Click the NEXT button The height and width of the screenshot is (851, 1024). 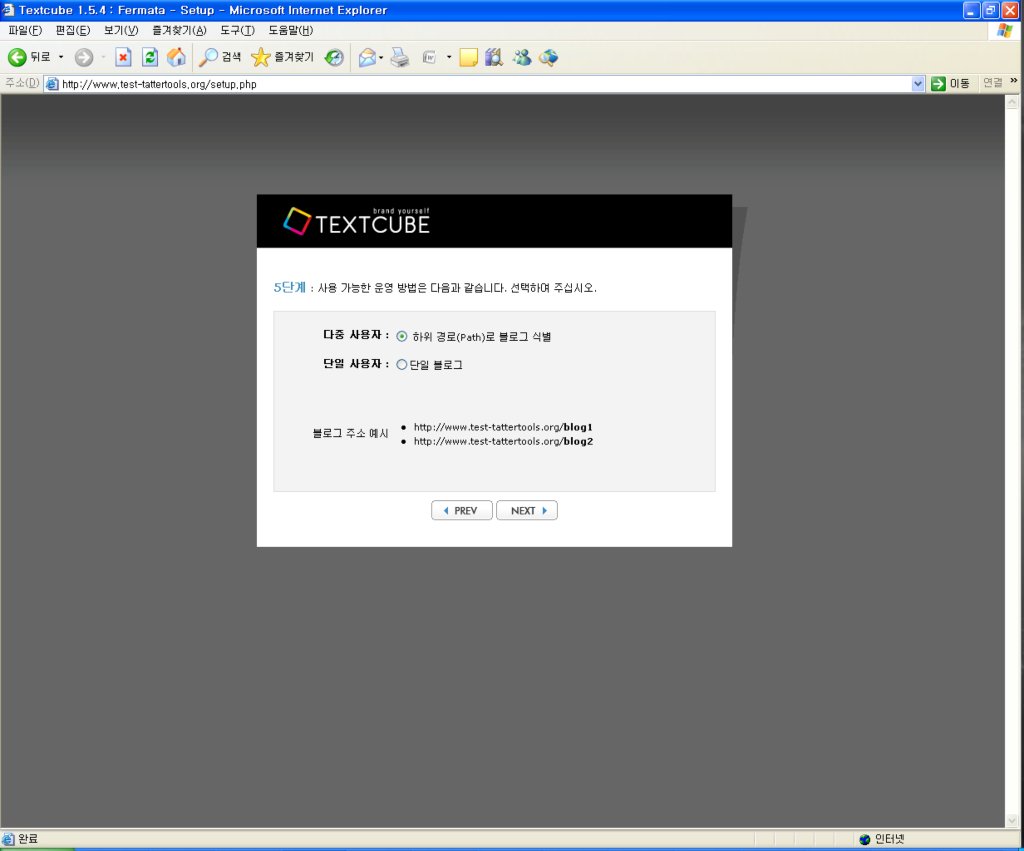click(x=527, y=510)
